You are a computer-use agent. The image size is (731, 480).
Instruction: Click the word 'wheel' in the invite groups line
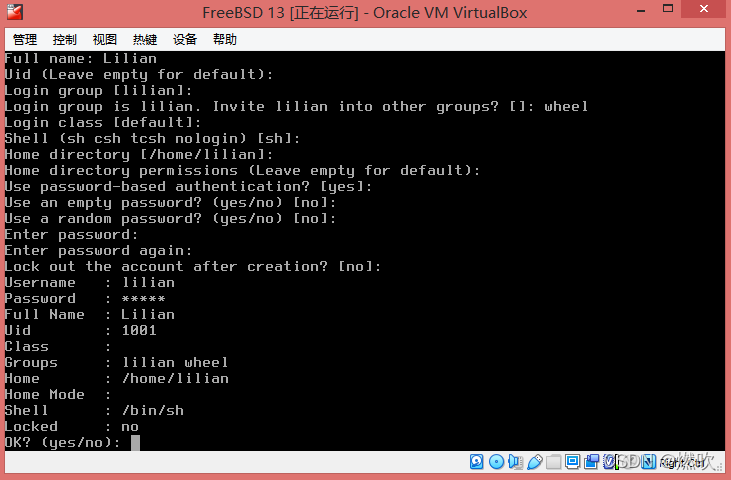(x=566, y=106)
